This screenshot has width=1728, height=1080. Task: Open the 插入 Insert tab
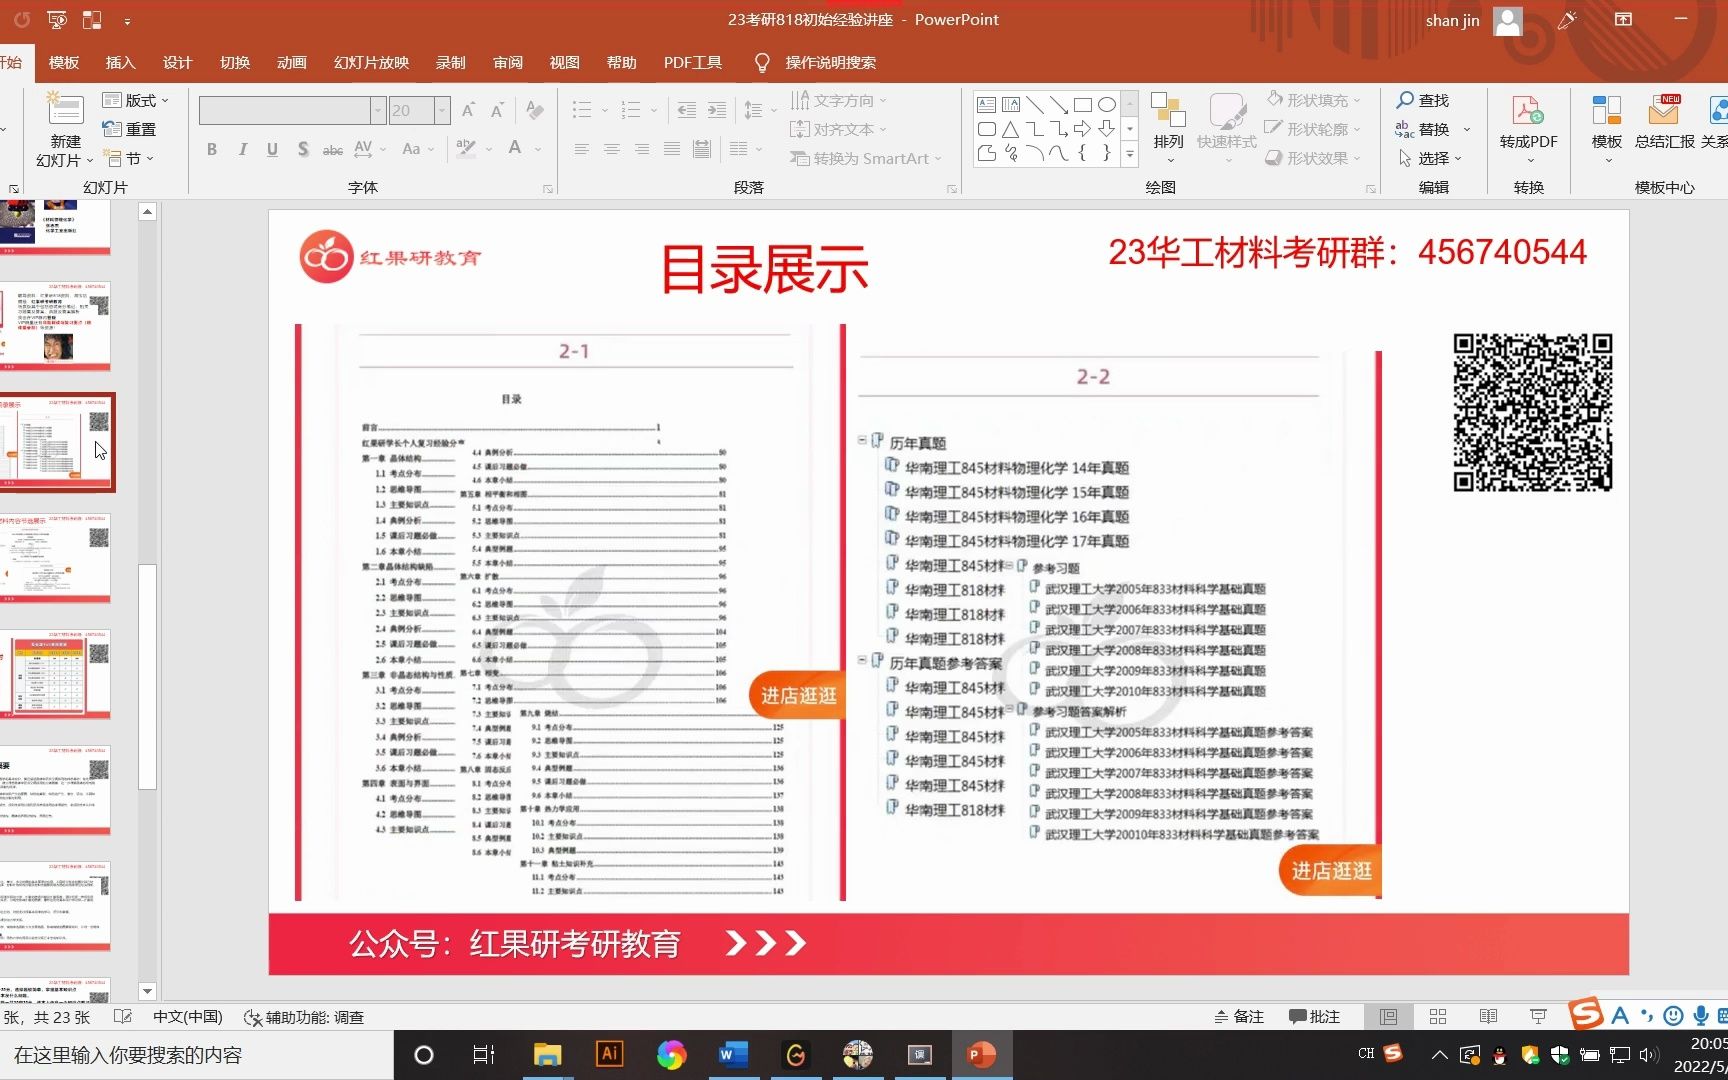(120, 62)
